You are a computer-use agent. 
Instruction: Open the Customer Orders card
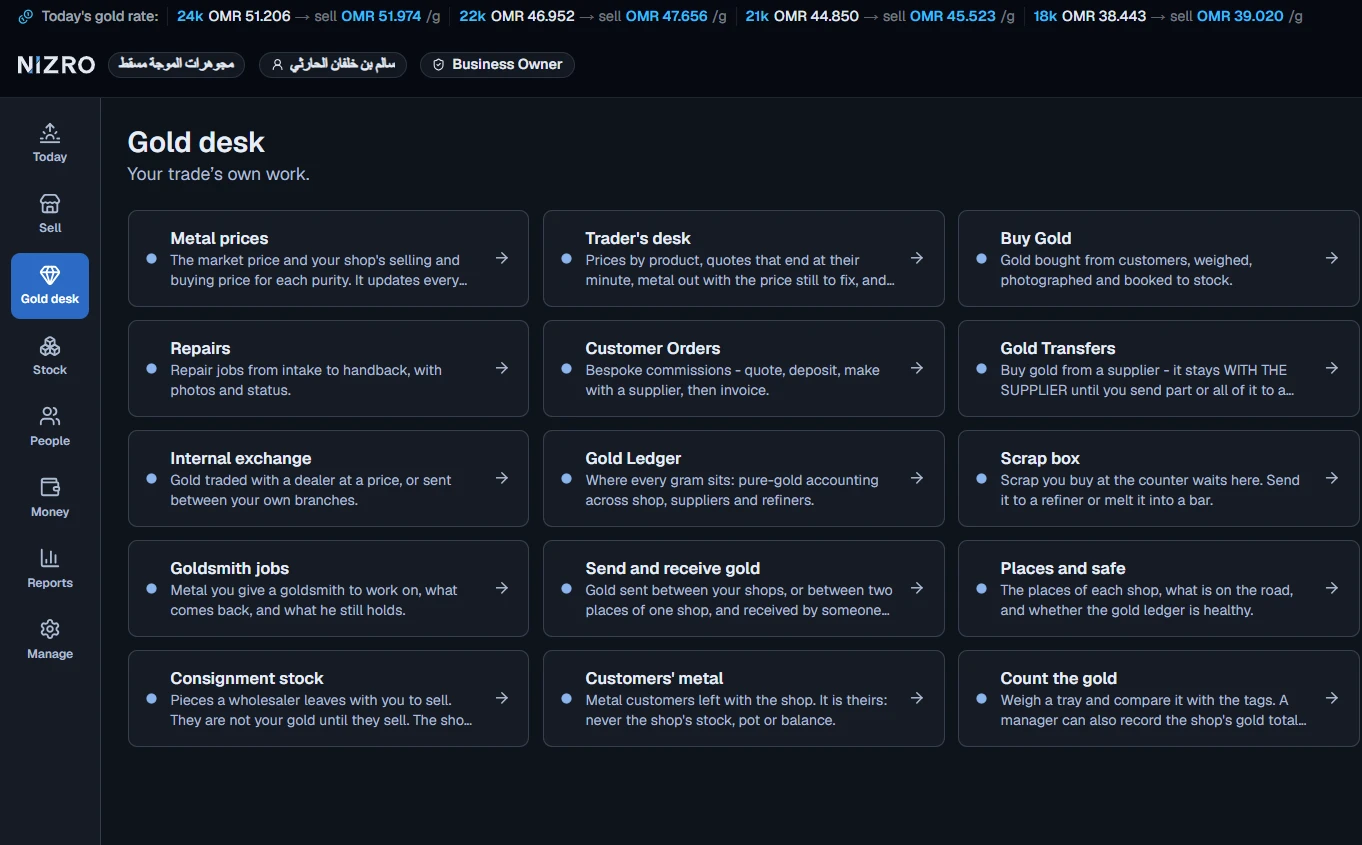click(743, 368)
